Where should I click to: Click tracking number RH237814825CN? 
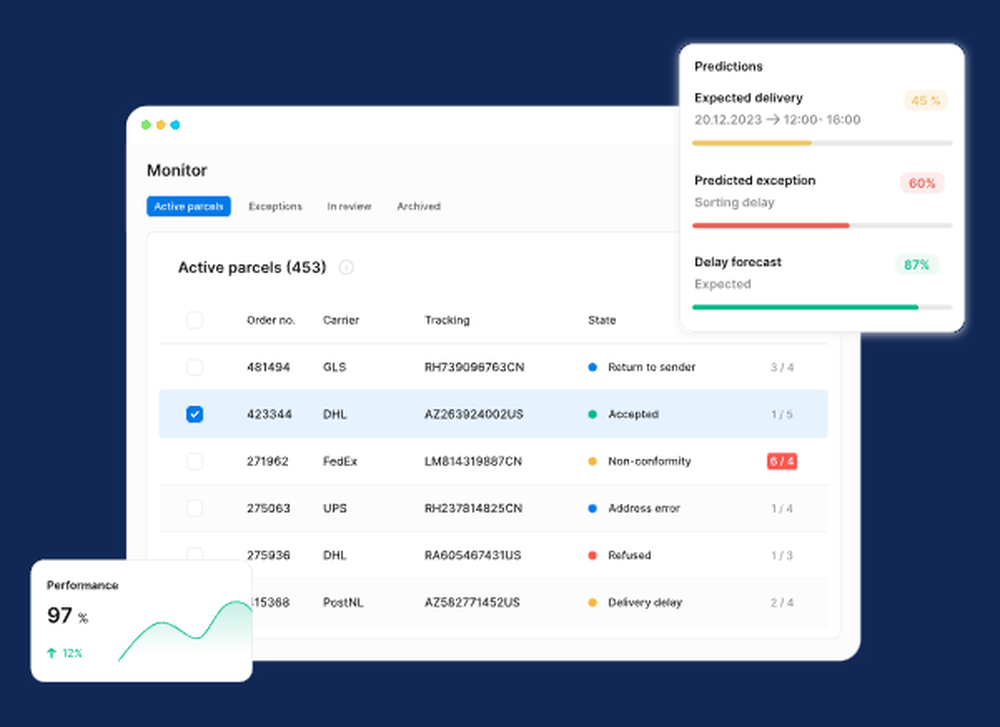473,508
